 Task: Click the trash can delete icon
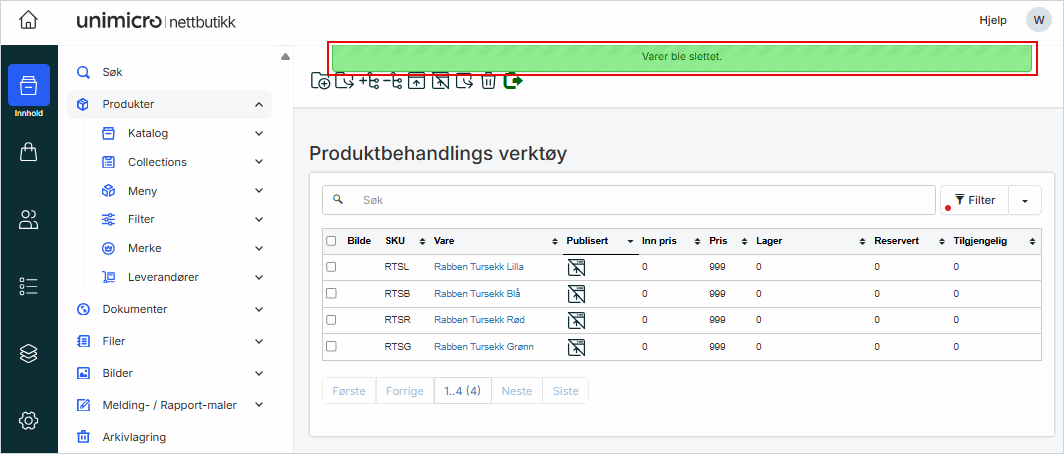(x=488, y=81)
